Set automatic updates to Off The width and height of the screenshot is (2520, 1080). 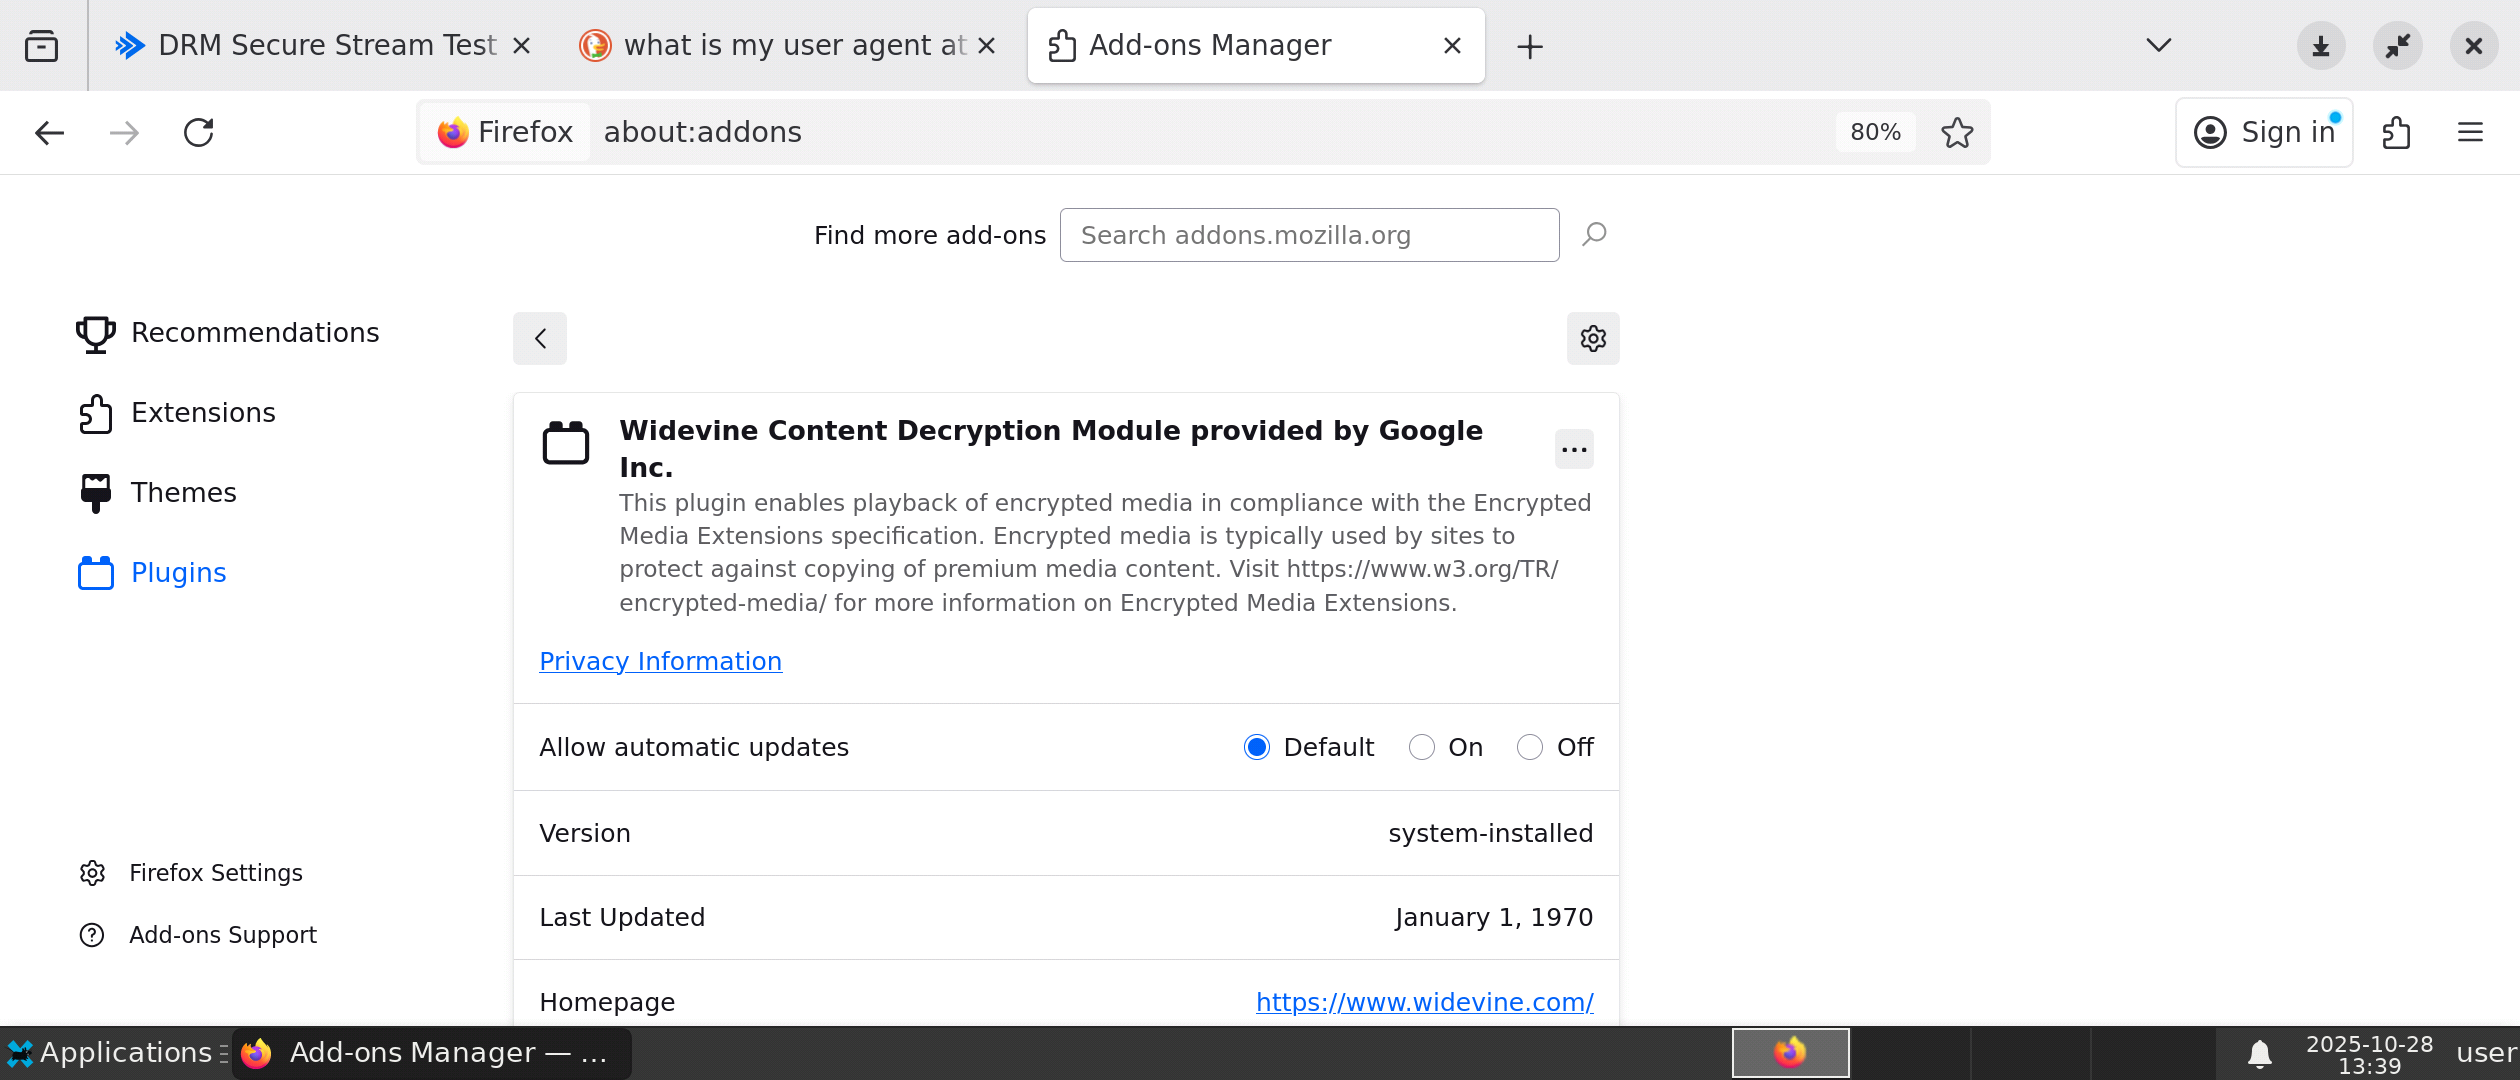pyautogui.click(x=1529, y=747)
